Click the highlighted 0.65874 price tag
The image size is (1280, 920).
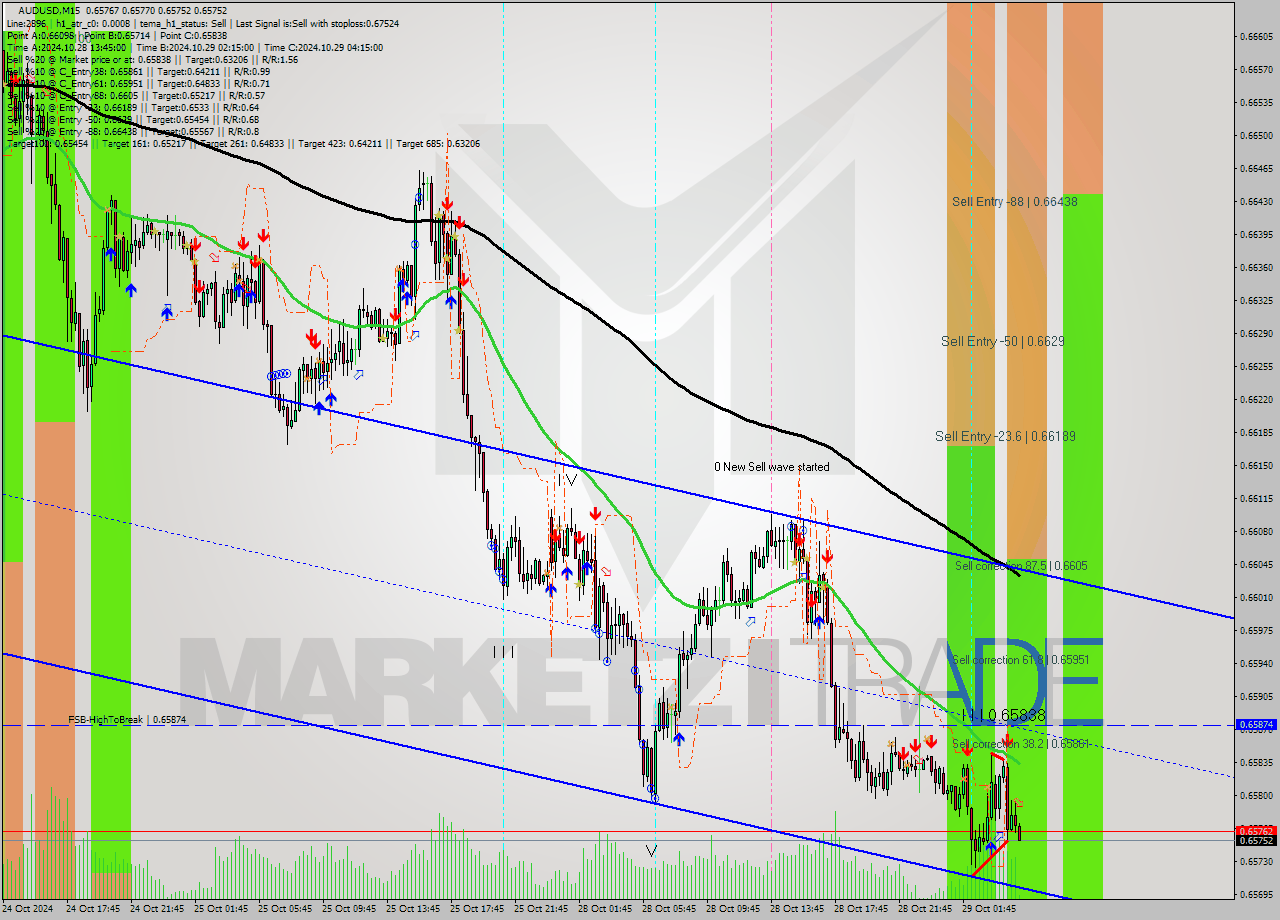1256,724
